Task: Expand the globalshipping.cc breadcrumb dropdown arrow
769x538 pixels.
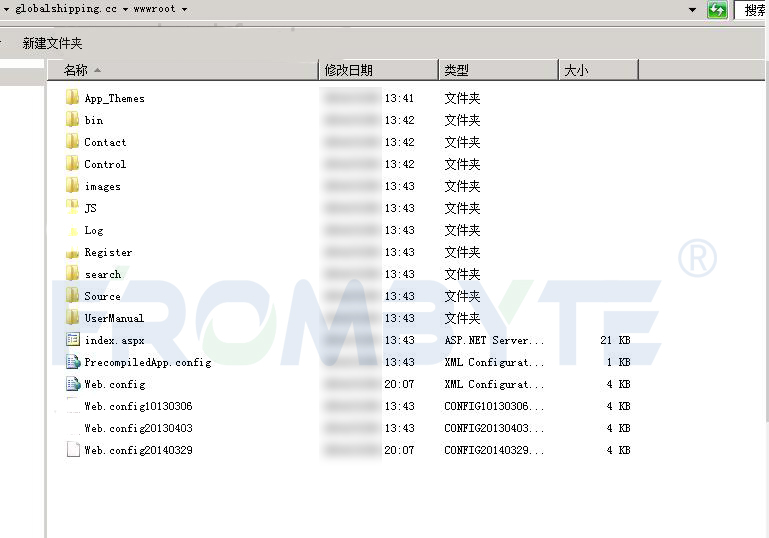Action: [x=126, y=9]
